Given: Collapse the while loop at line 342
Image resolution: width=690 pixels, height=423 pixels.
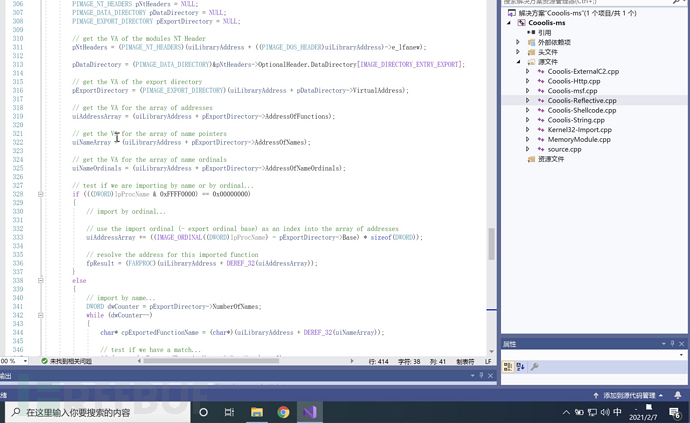Looking at the screenshot, I should coord(41,315).
